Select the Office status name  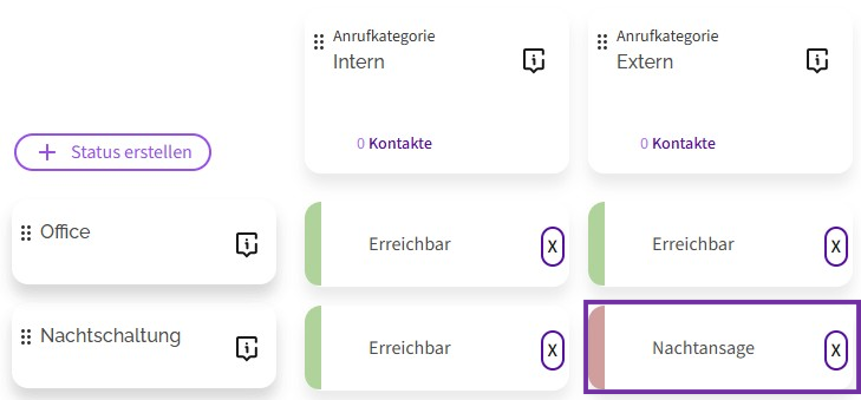click(x=65, y=232)
